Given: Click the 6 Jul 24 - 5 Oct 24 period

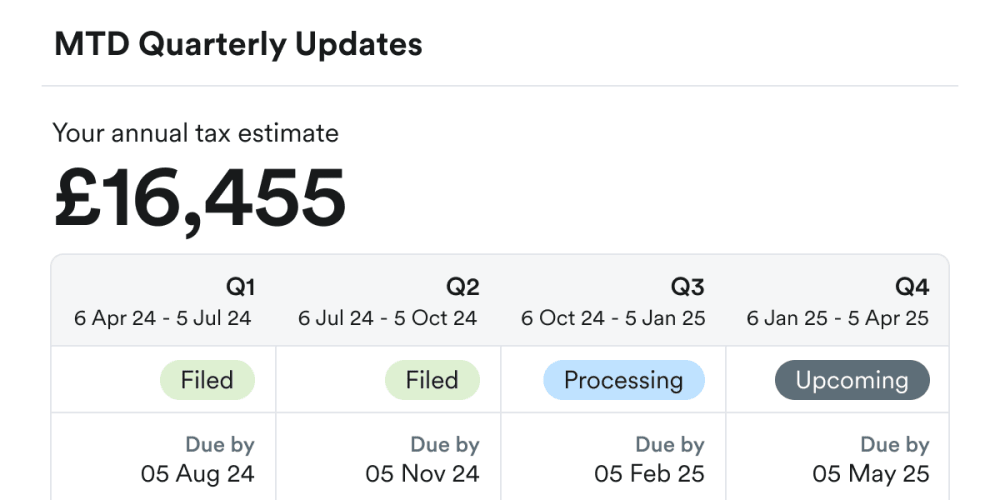Looking at the screenshot, I should point(388,319).
